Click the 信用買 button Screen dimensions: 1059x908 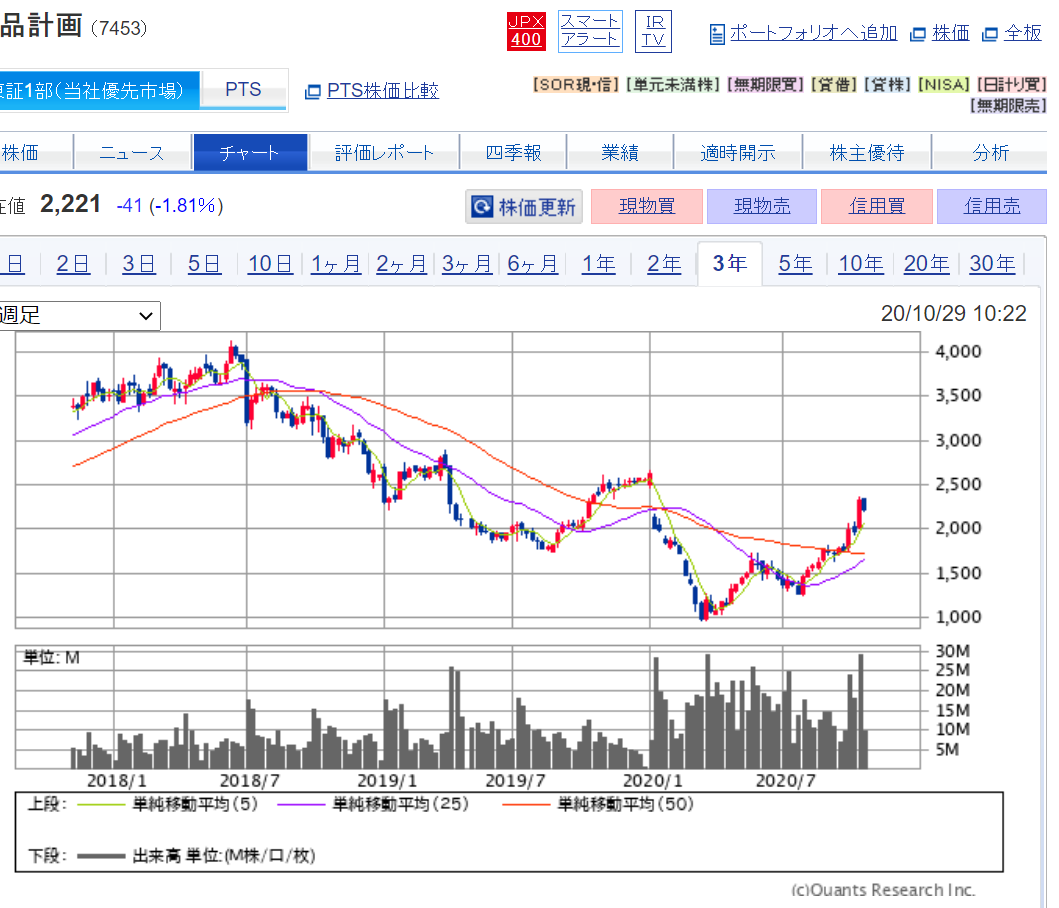(x=877, y=206)
